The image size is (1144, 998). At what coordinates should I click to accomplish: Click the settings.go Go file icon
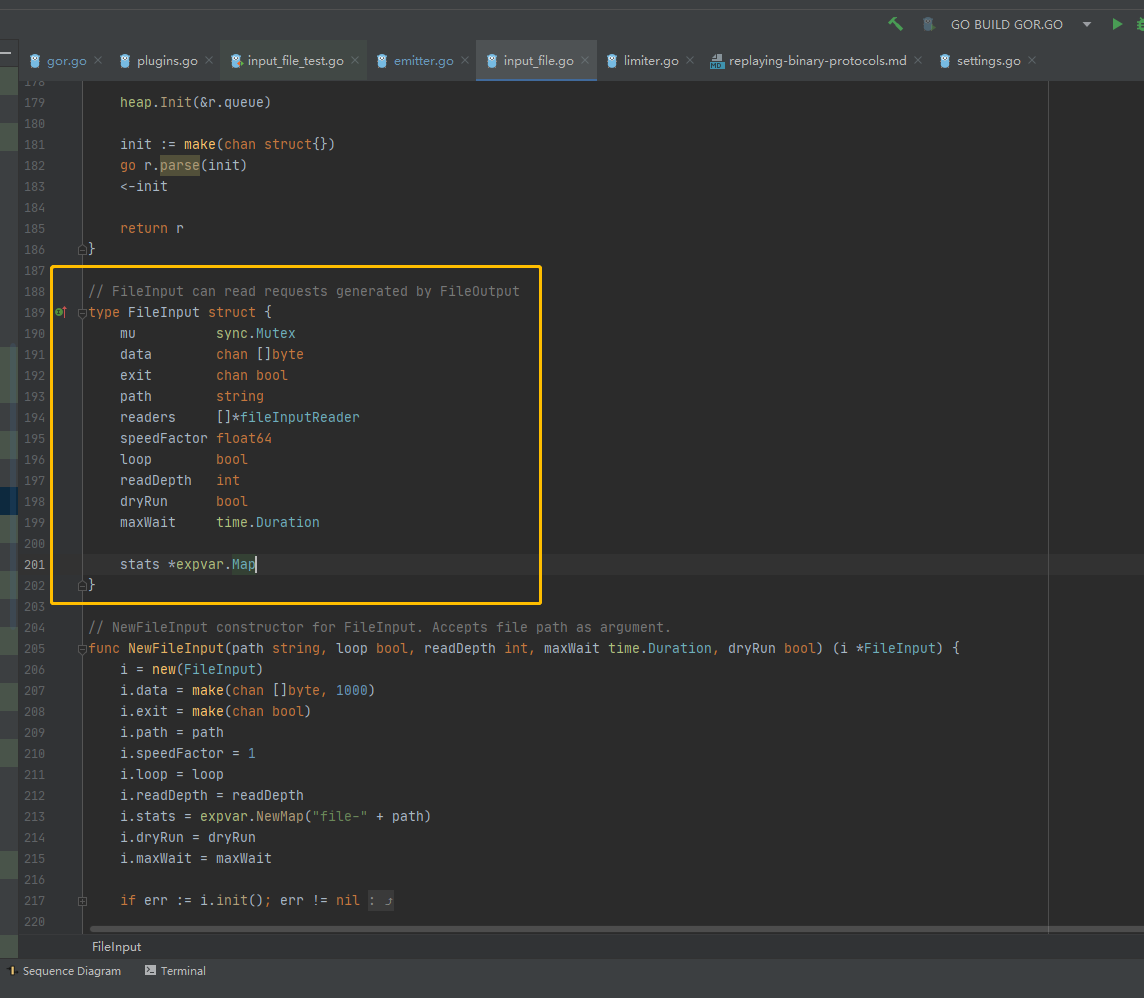944,61
